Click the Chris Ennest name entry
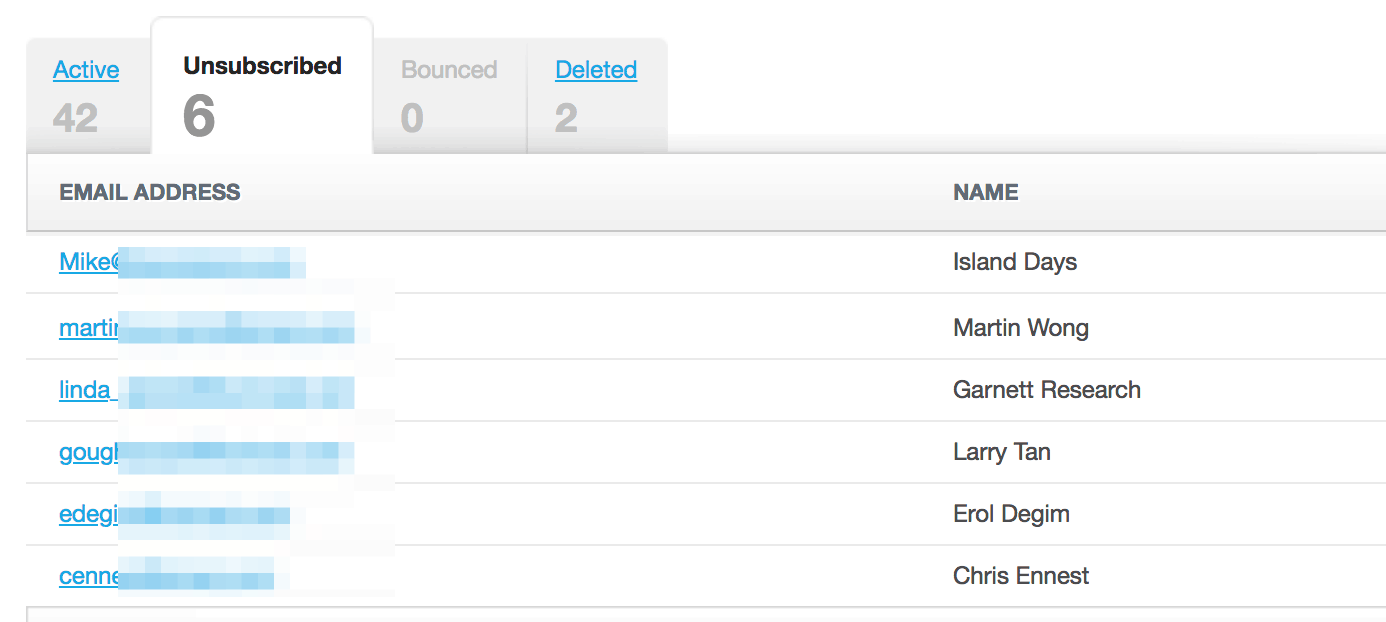The width and height of the screenshot is (1386, 622). click(1021, 576)
